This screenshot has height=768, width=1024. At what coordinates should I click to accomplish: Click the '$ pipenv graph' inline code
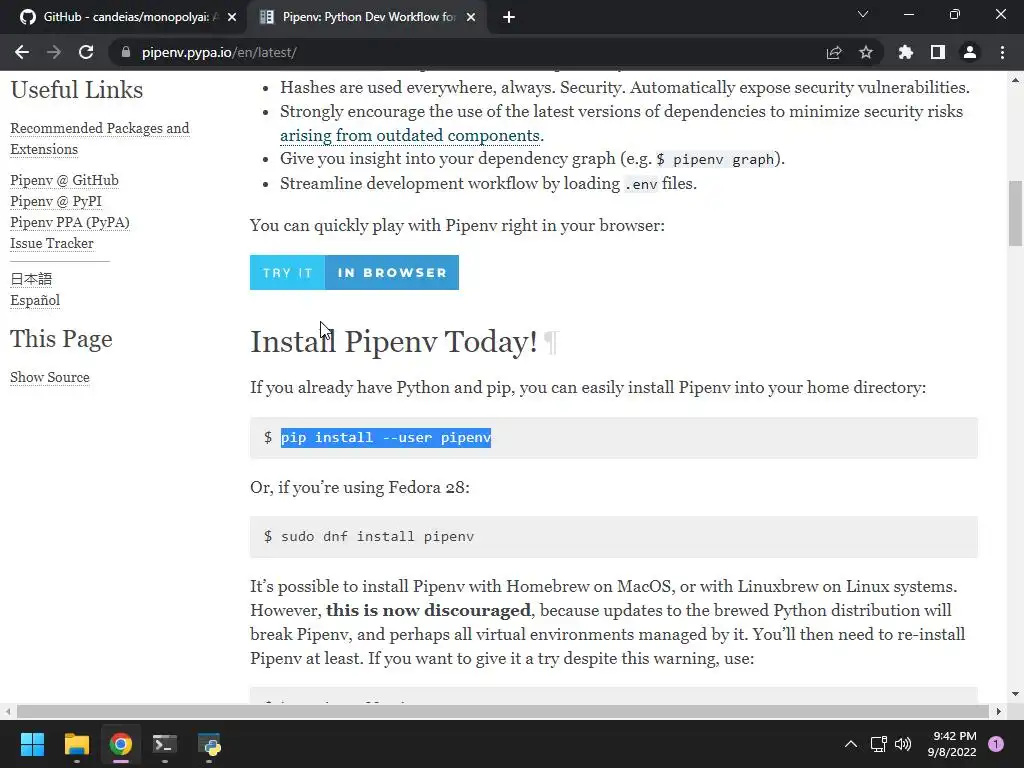[715, 159]
